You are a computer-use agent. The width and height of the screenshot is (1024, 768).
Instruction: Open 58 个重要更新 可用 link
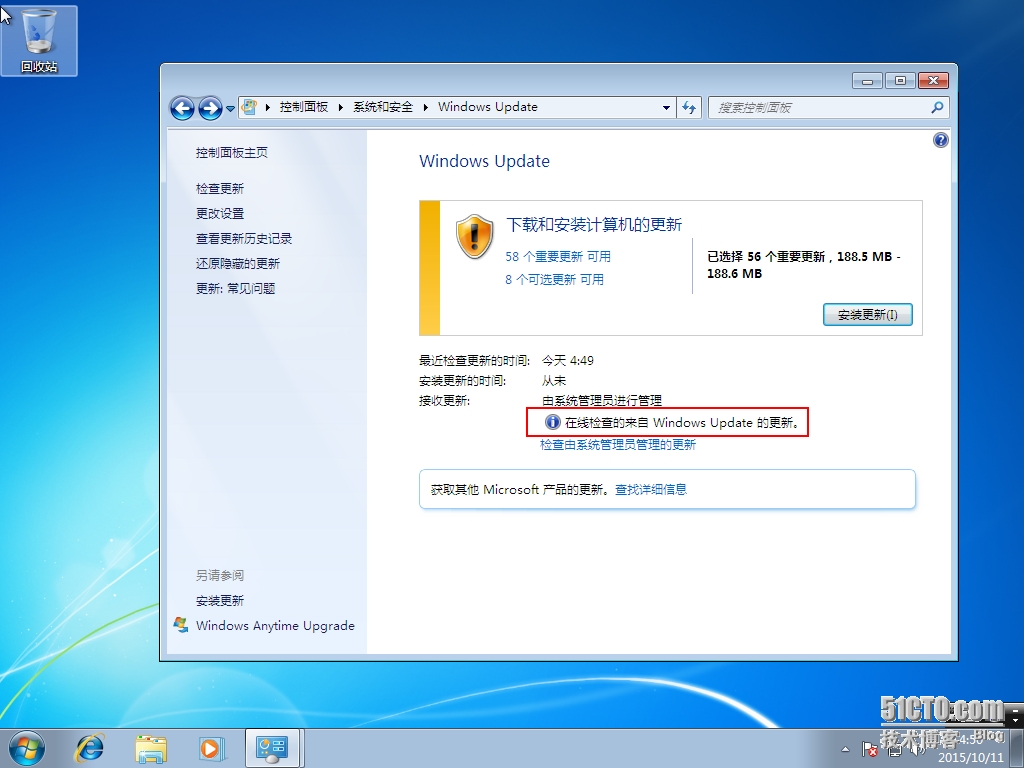coord(558,257)
